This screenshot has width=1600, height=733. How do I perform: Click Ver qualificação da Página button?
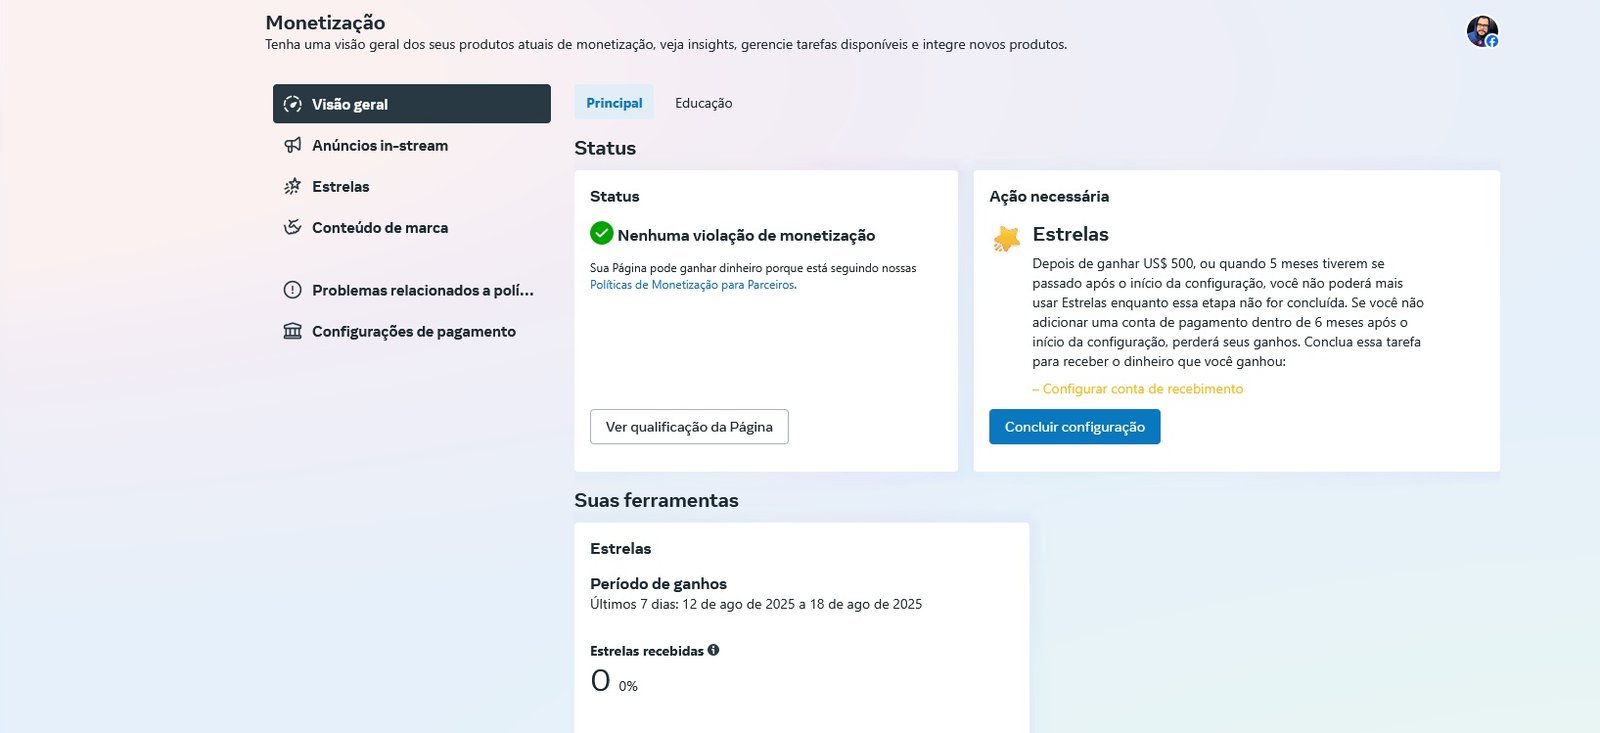click(x=689, y=427)
